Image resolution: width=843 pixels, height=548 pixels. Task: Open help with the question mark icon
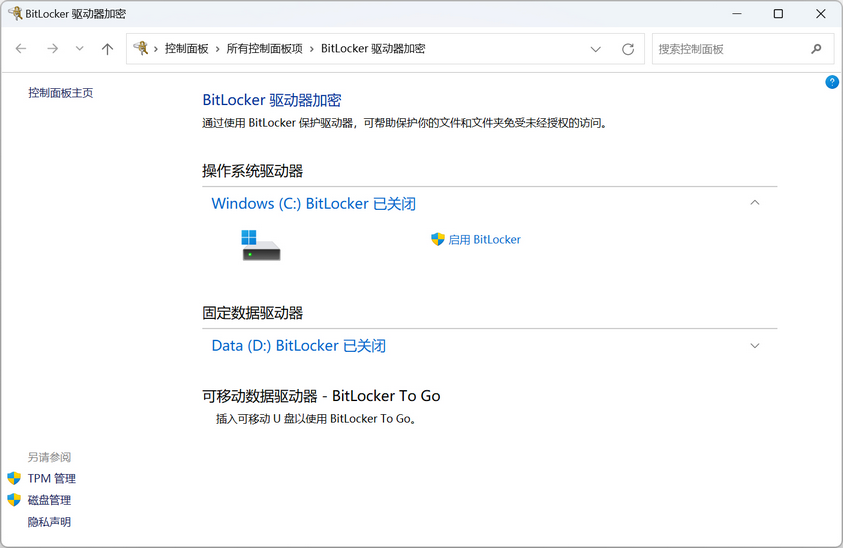coord(832,82)
